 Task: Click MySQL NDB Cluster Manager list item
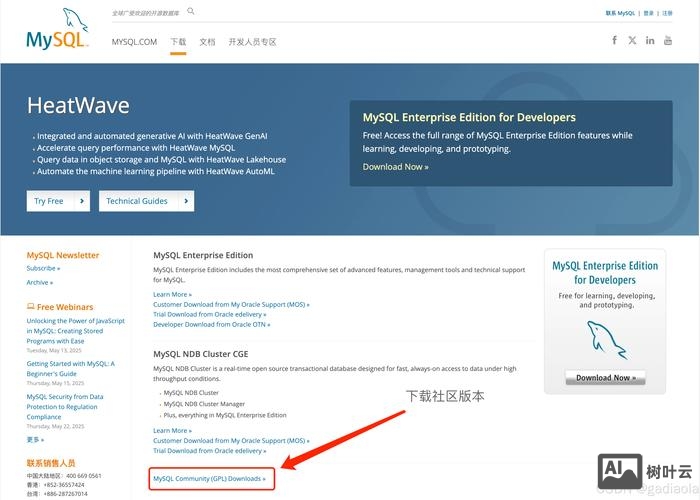click(x=204, y=404)
